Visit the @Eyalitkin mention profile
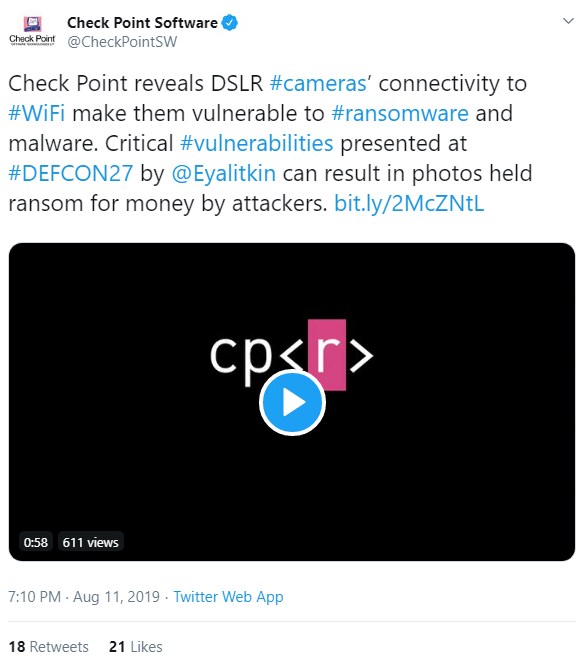The image size is (584, 662). tap(224, 174)
